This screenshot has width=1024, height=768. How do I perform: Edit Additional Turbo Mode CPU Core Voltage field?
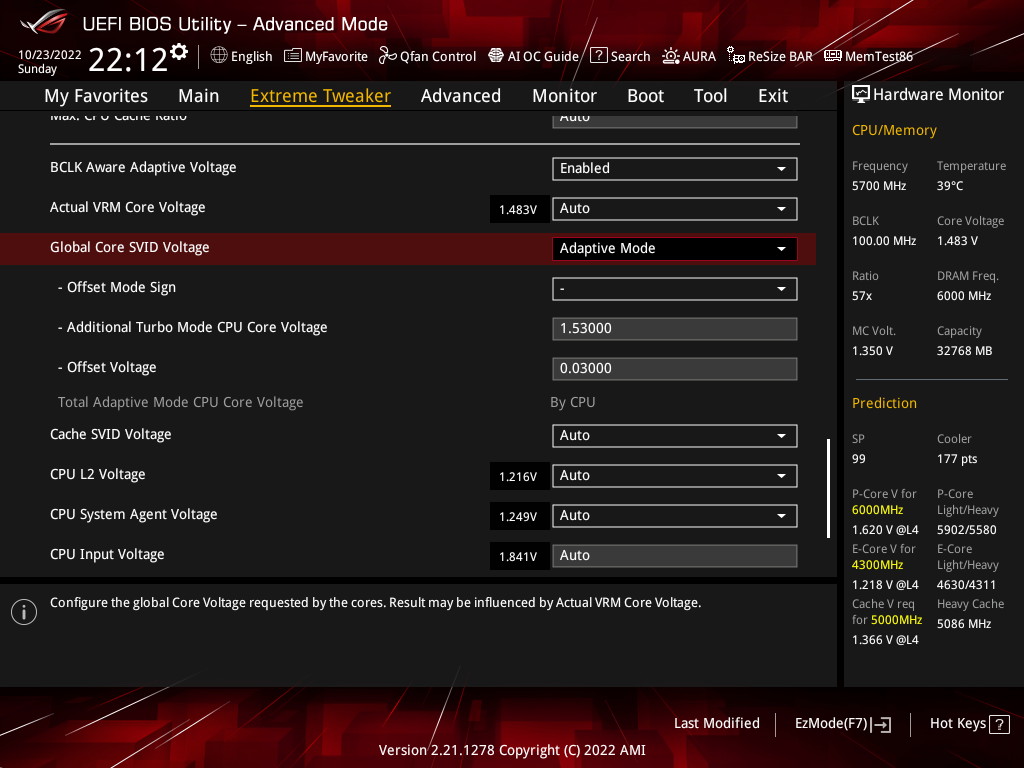[675, 328]
